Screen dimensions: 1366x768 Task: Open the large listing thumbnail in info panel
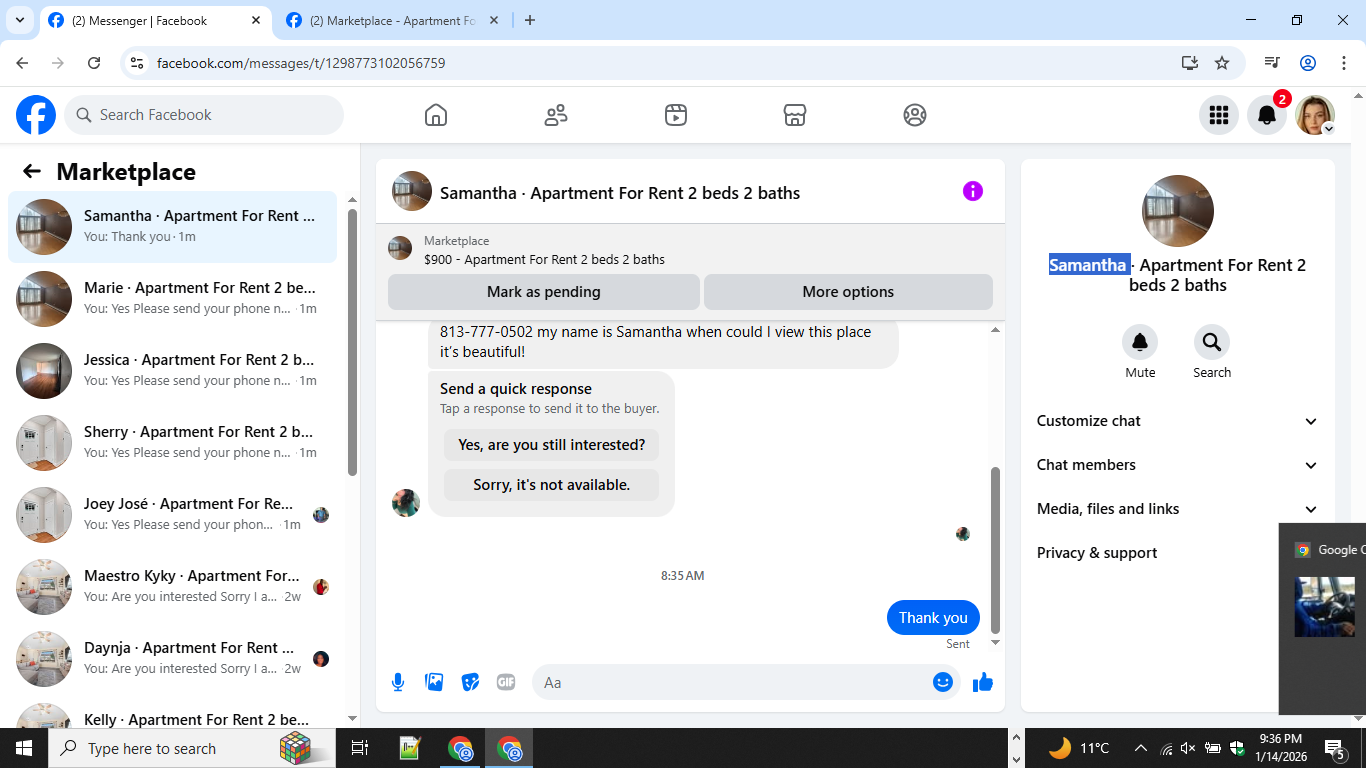click(x=1178, y=211)
